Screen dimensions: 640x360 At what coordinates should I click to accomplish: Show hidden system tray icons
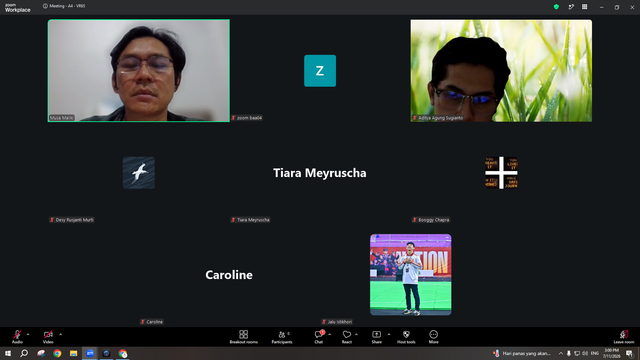click(x=561, y=353)
